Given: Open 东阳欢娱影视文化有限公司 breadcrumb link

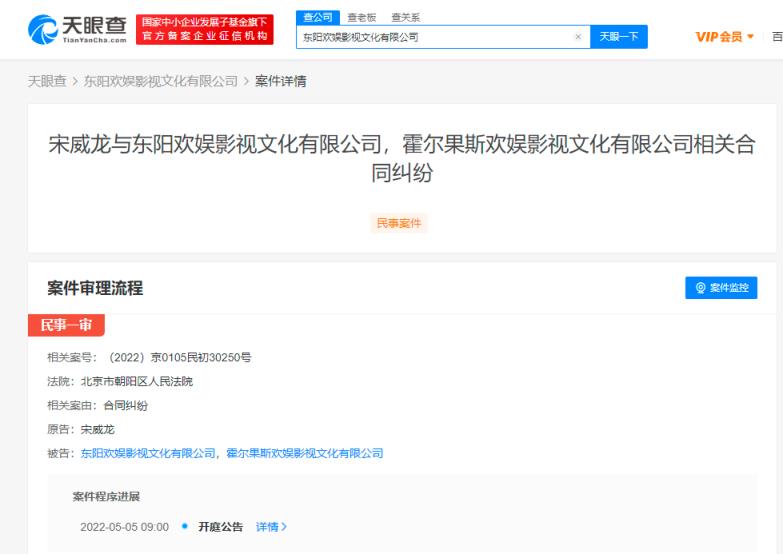Looking at the screenshot, I should (x=161, y=81).
